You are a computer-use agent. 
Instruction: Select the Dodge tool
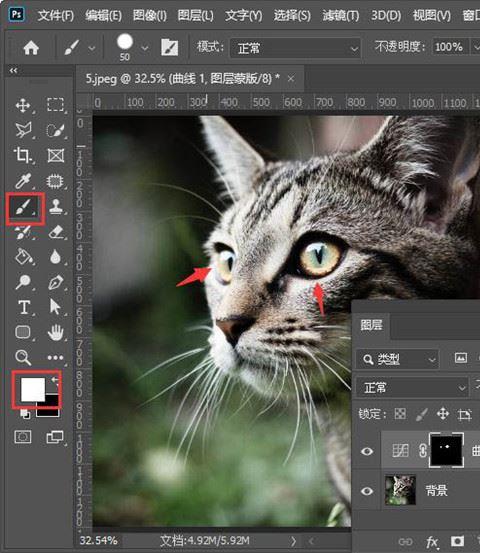click(x=23, y=282)
